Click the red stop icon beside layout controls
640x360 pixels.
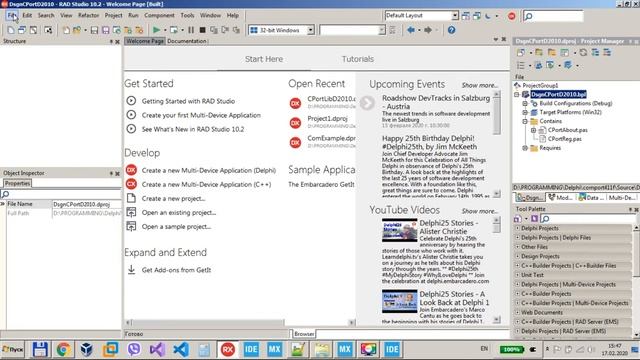point(511,16)
